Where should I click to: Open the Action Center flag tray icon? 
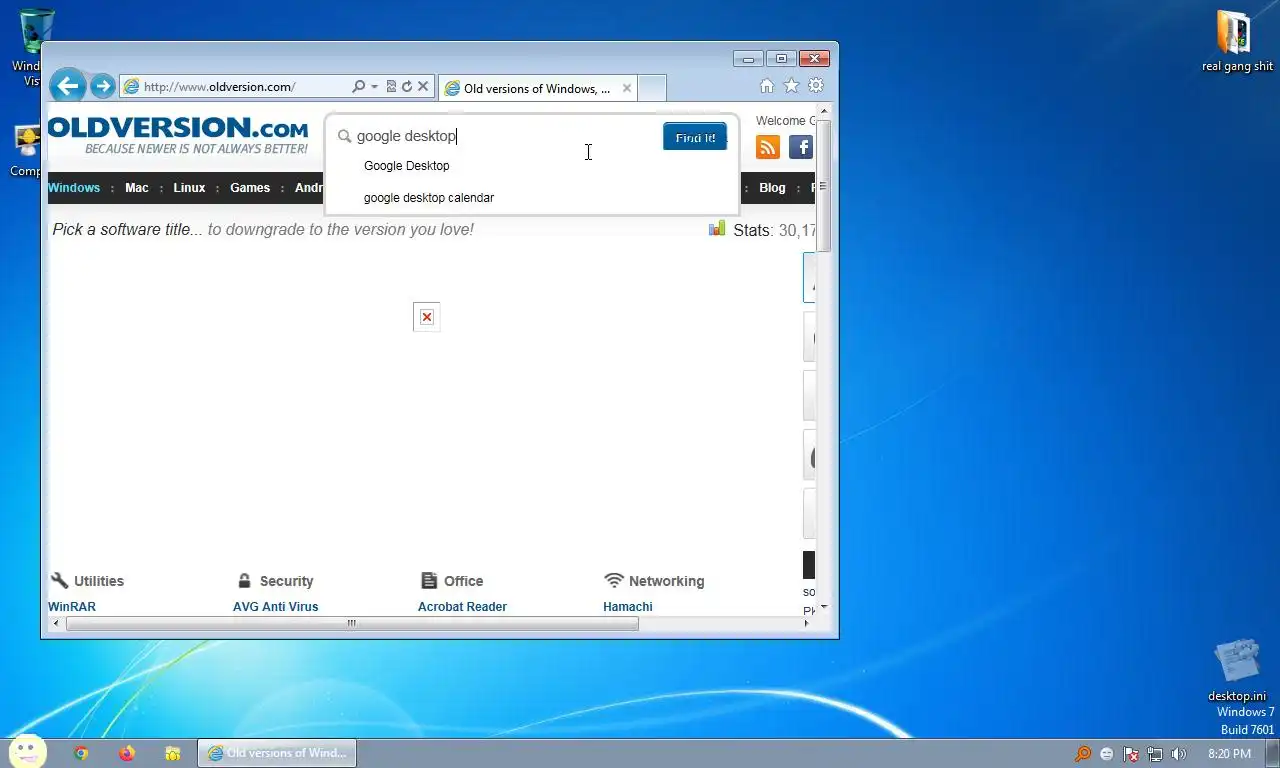1131,754
